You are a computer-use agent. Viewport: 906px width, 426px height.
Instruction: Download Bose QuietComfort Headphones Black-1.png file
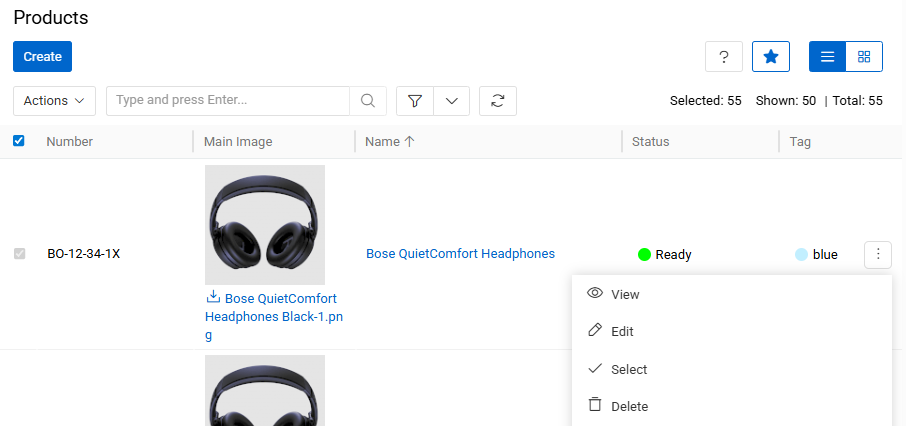click(274, 317)
